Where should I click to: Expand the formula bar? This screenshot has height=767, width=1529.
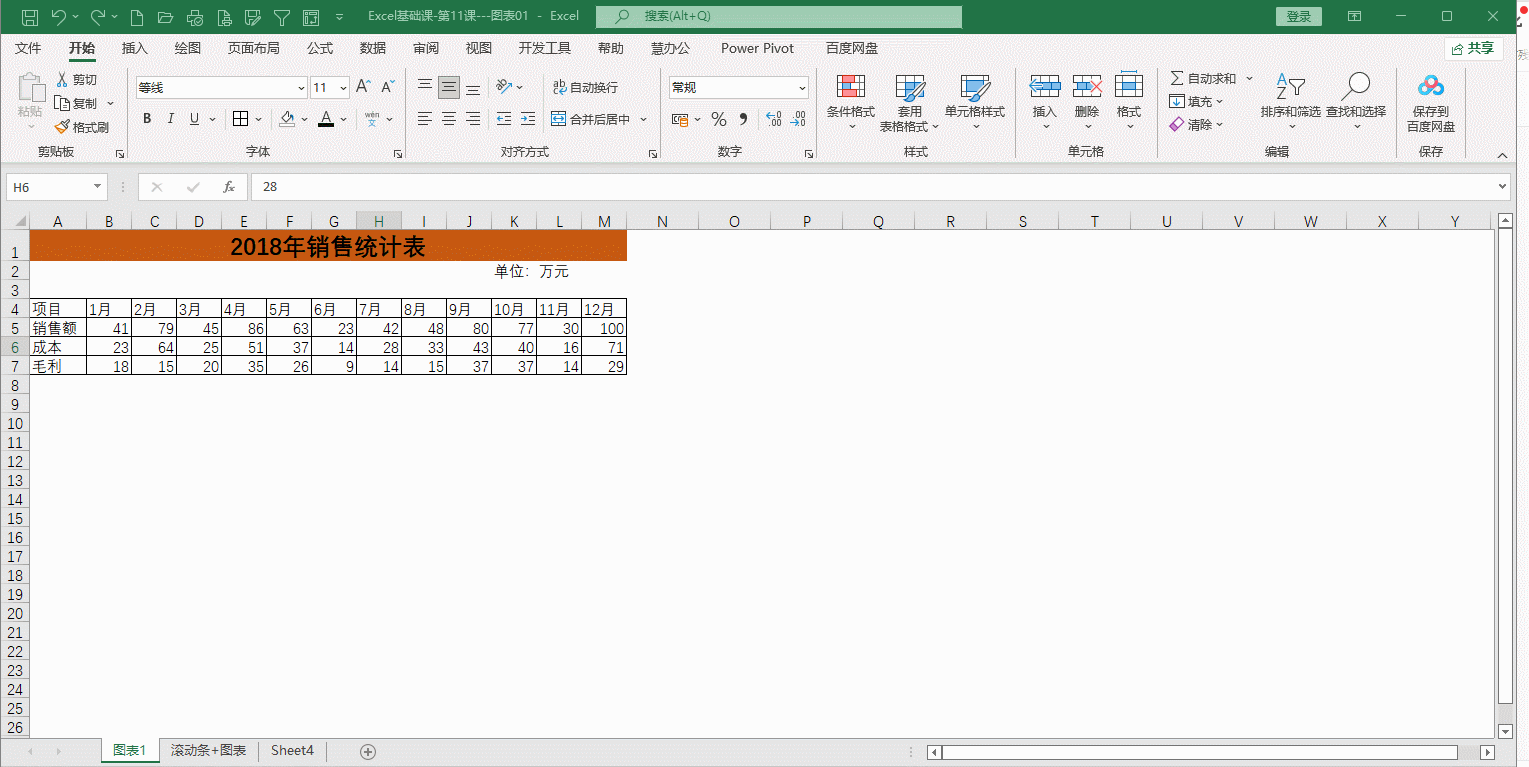click(x=1501, y=187)
